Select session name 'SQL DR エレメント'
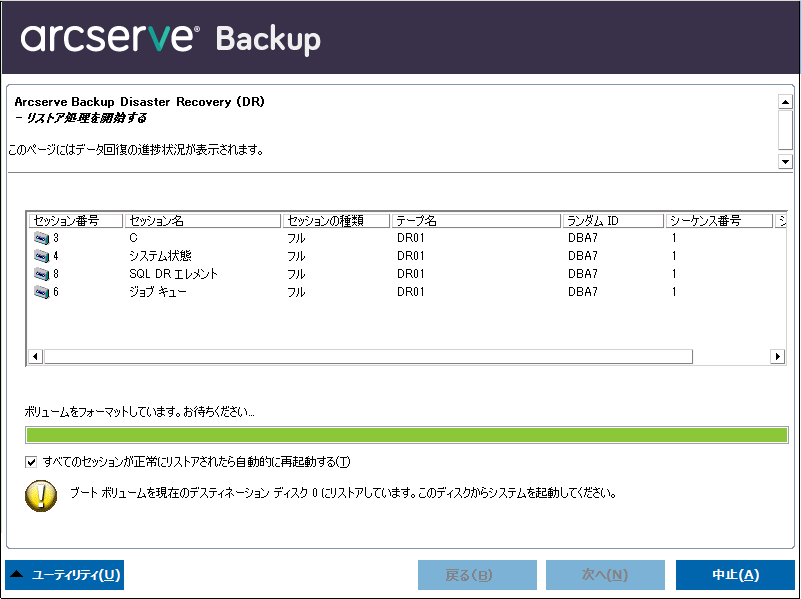801x599 pixels. point(174,274)
